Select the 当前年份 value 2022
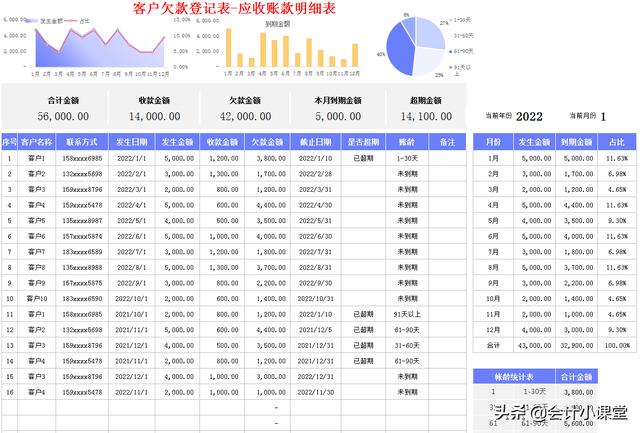640x433 pixels. 529,117
